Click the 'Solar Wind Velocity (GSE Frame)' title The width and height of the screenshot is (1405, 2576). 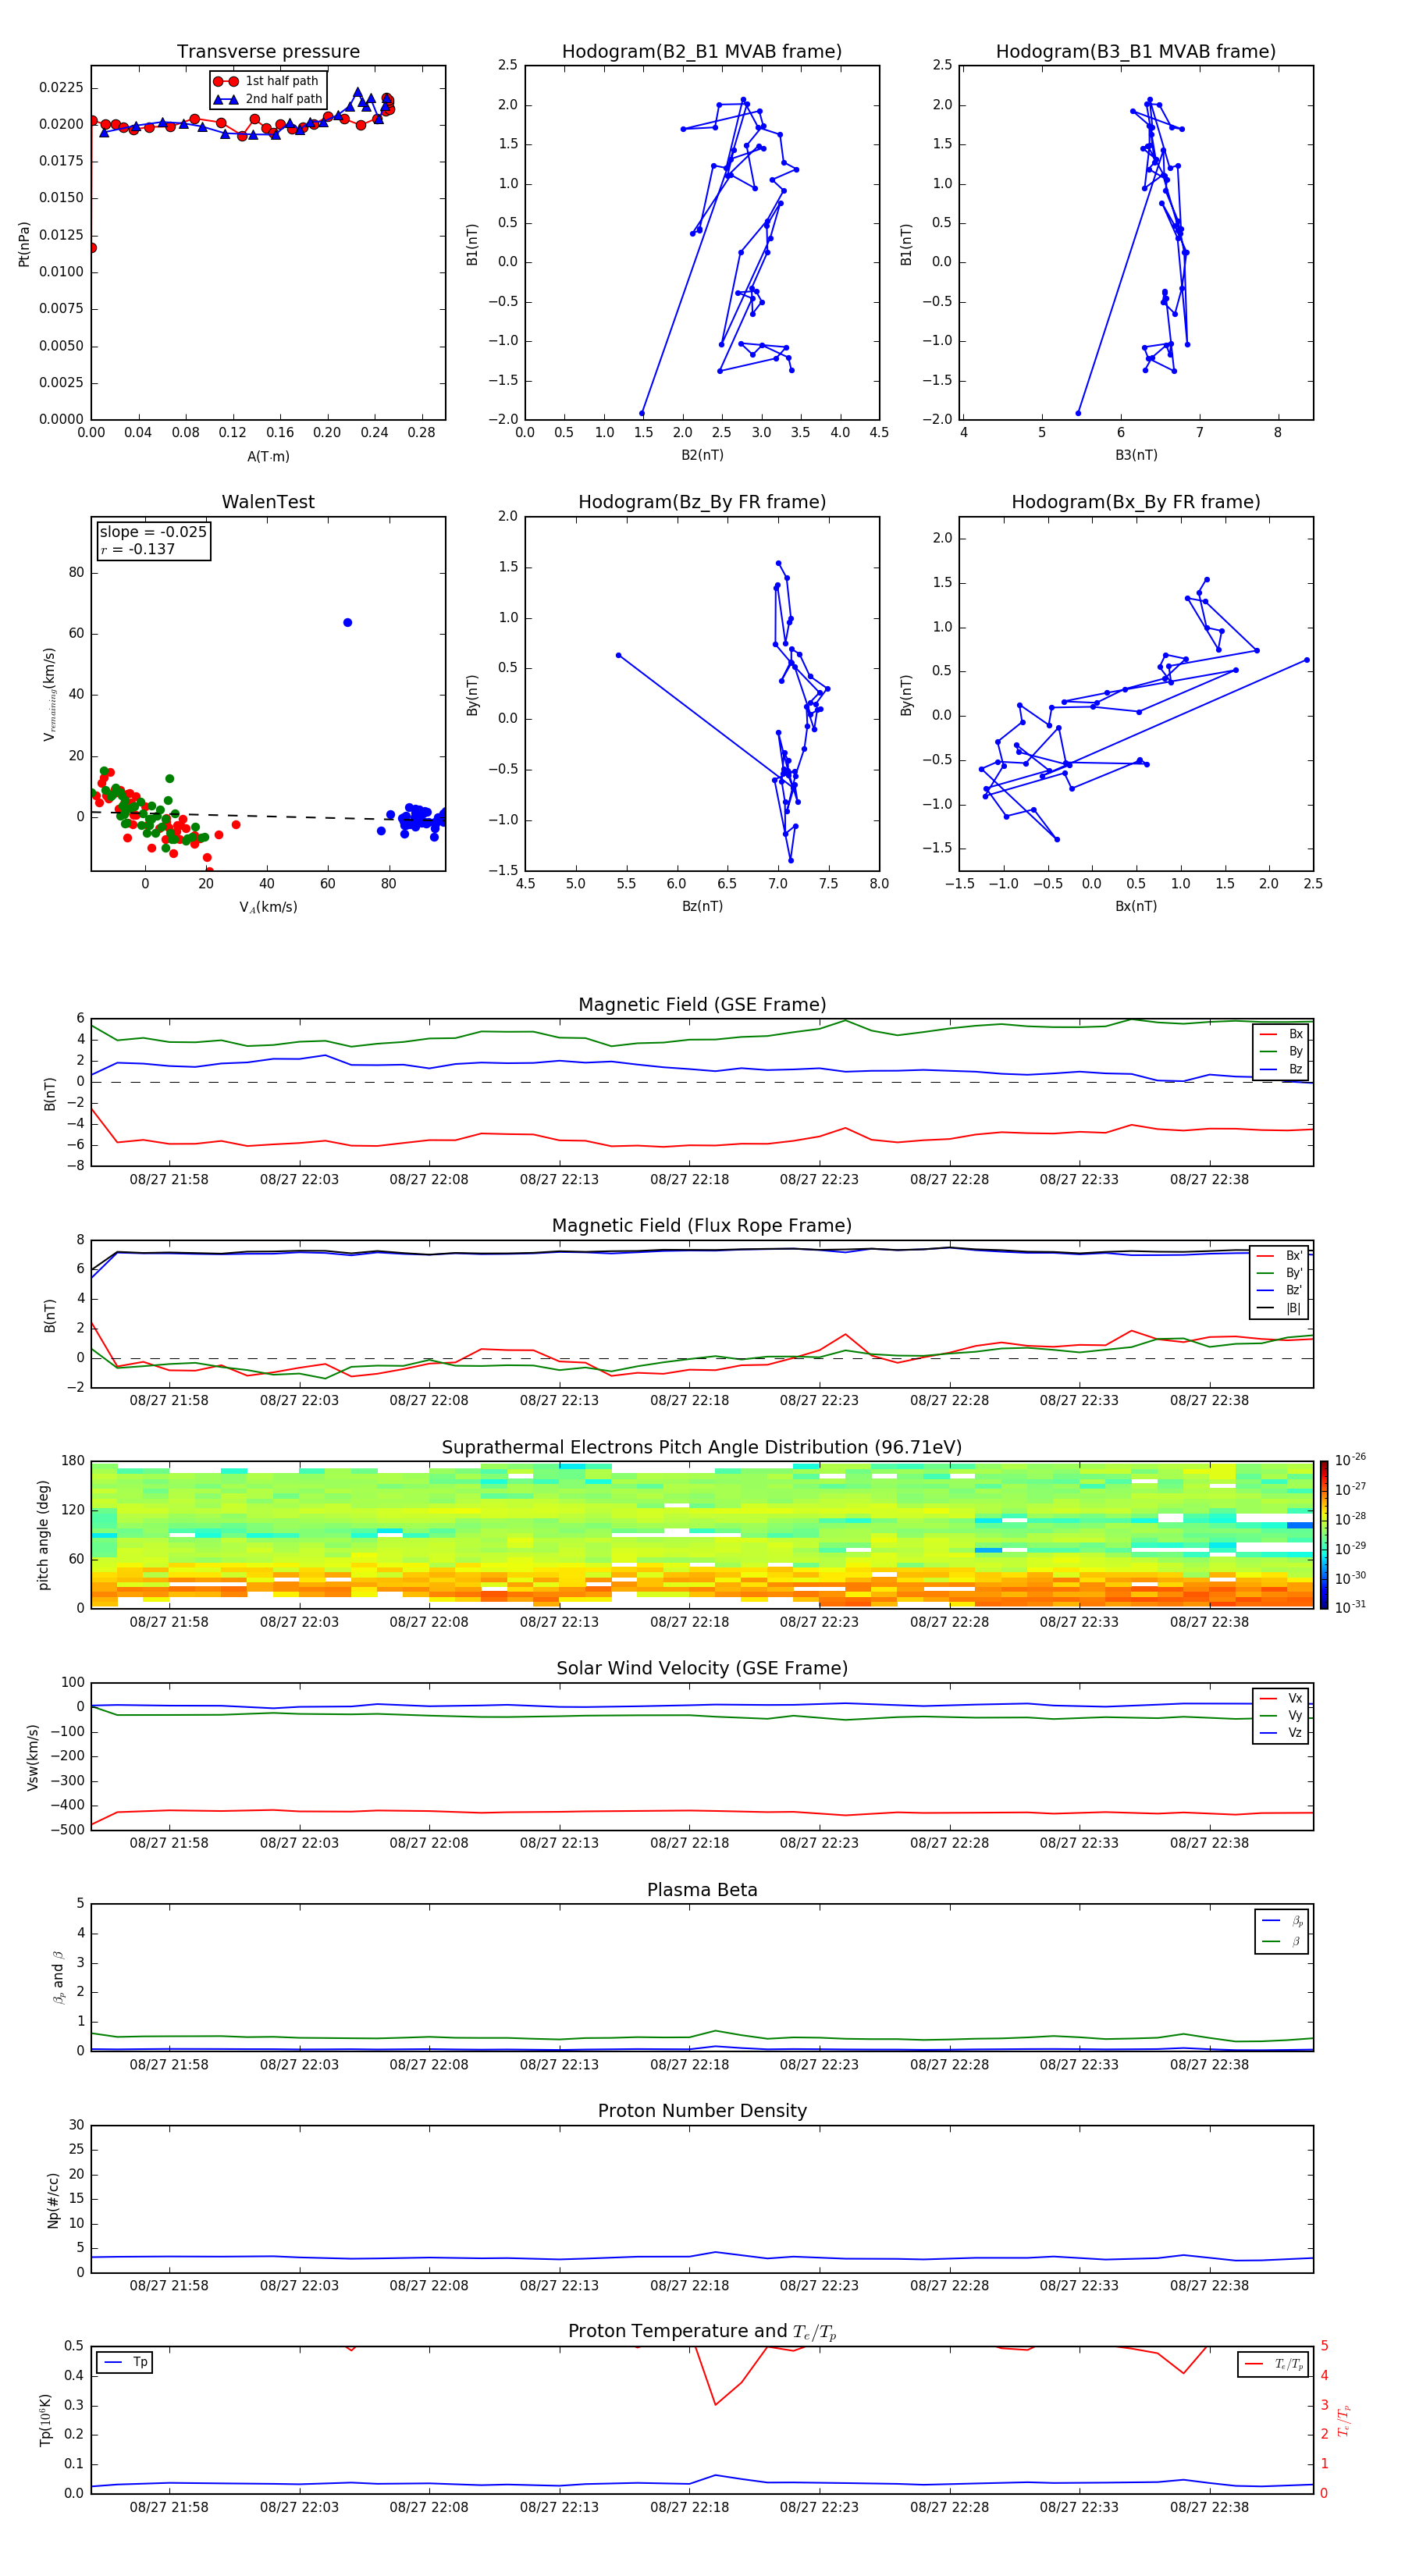pos(702,1668)
